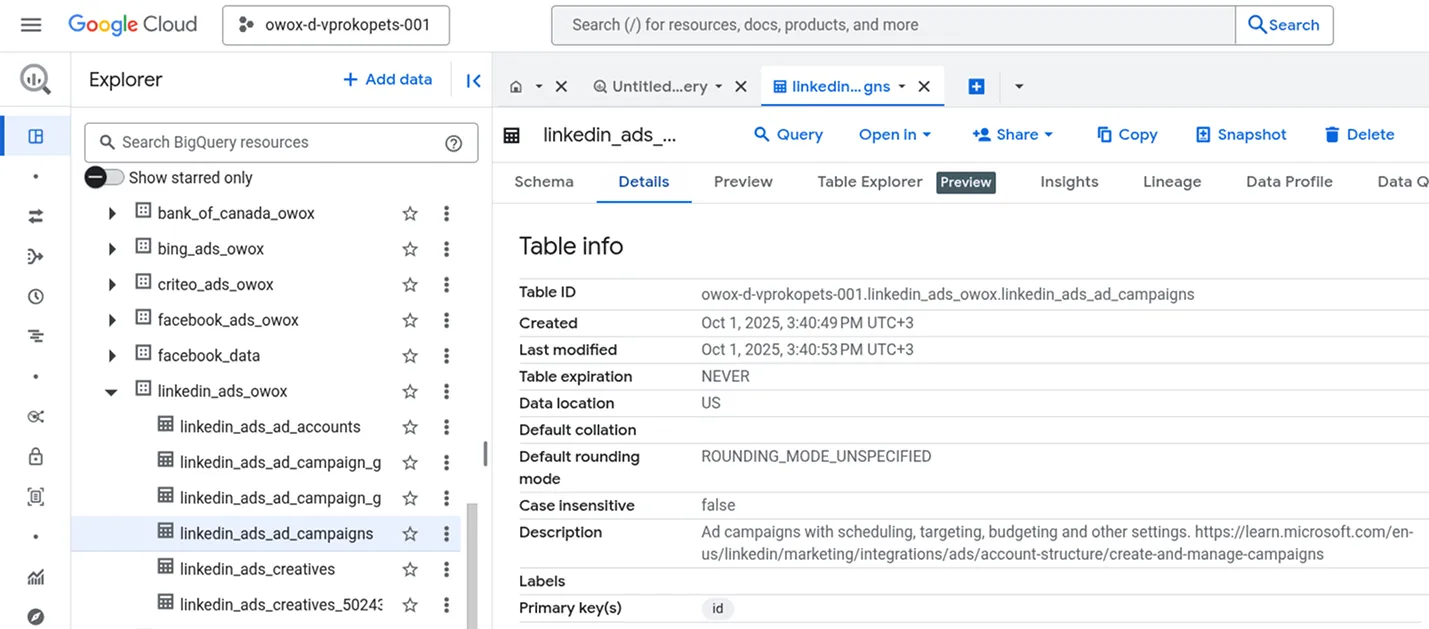Screen dimensions: 1429x629
Task: Click the Add data button
Action: pyautogui.click(x=387, y=79)
